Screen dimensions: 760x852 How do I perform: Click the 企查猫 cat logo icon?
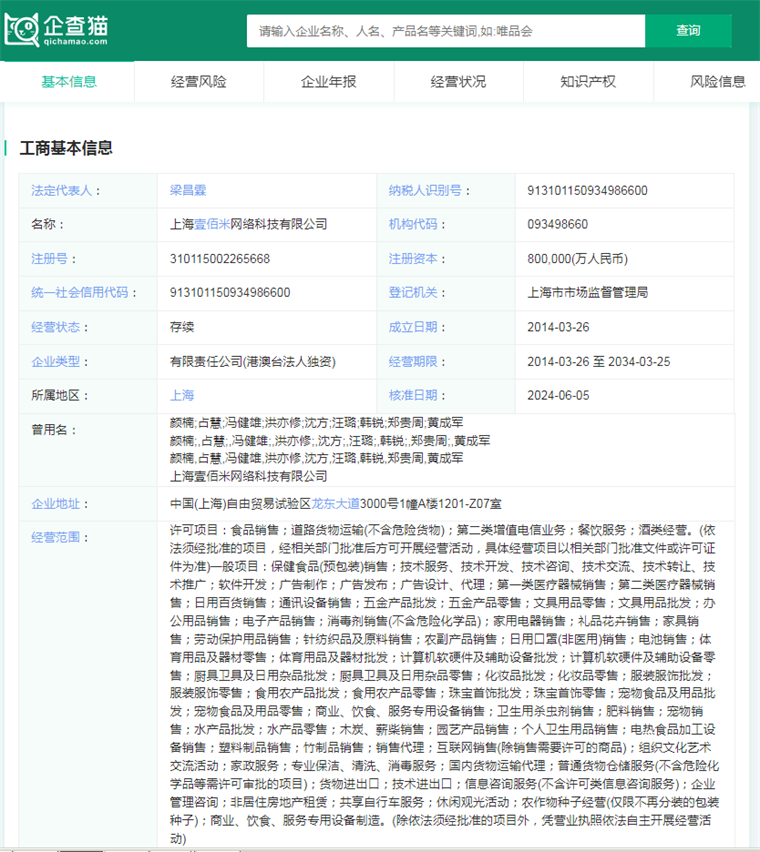tap(22, 29)
